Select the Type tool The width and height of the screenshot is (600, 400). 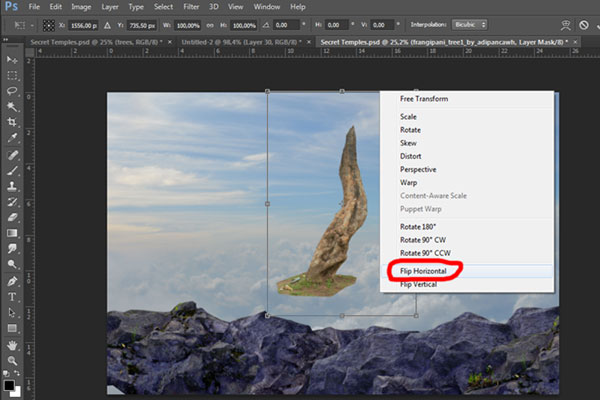[13, 297]
